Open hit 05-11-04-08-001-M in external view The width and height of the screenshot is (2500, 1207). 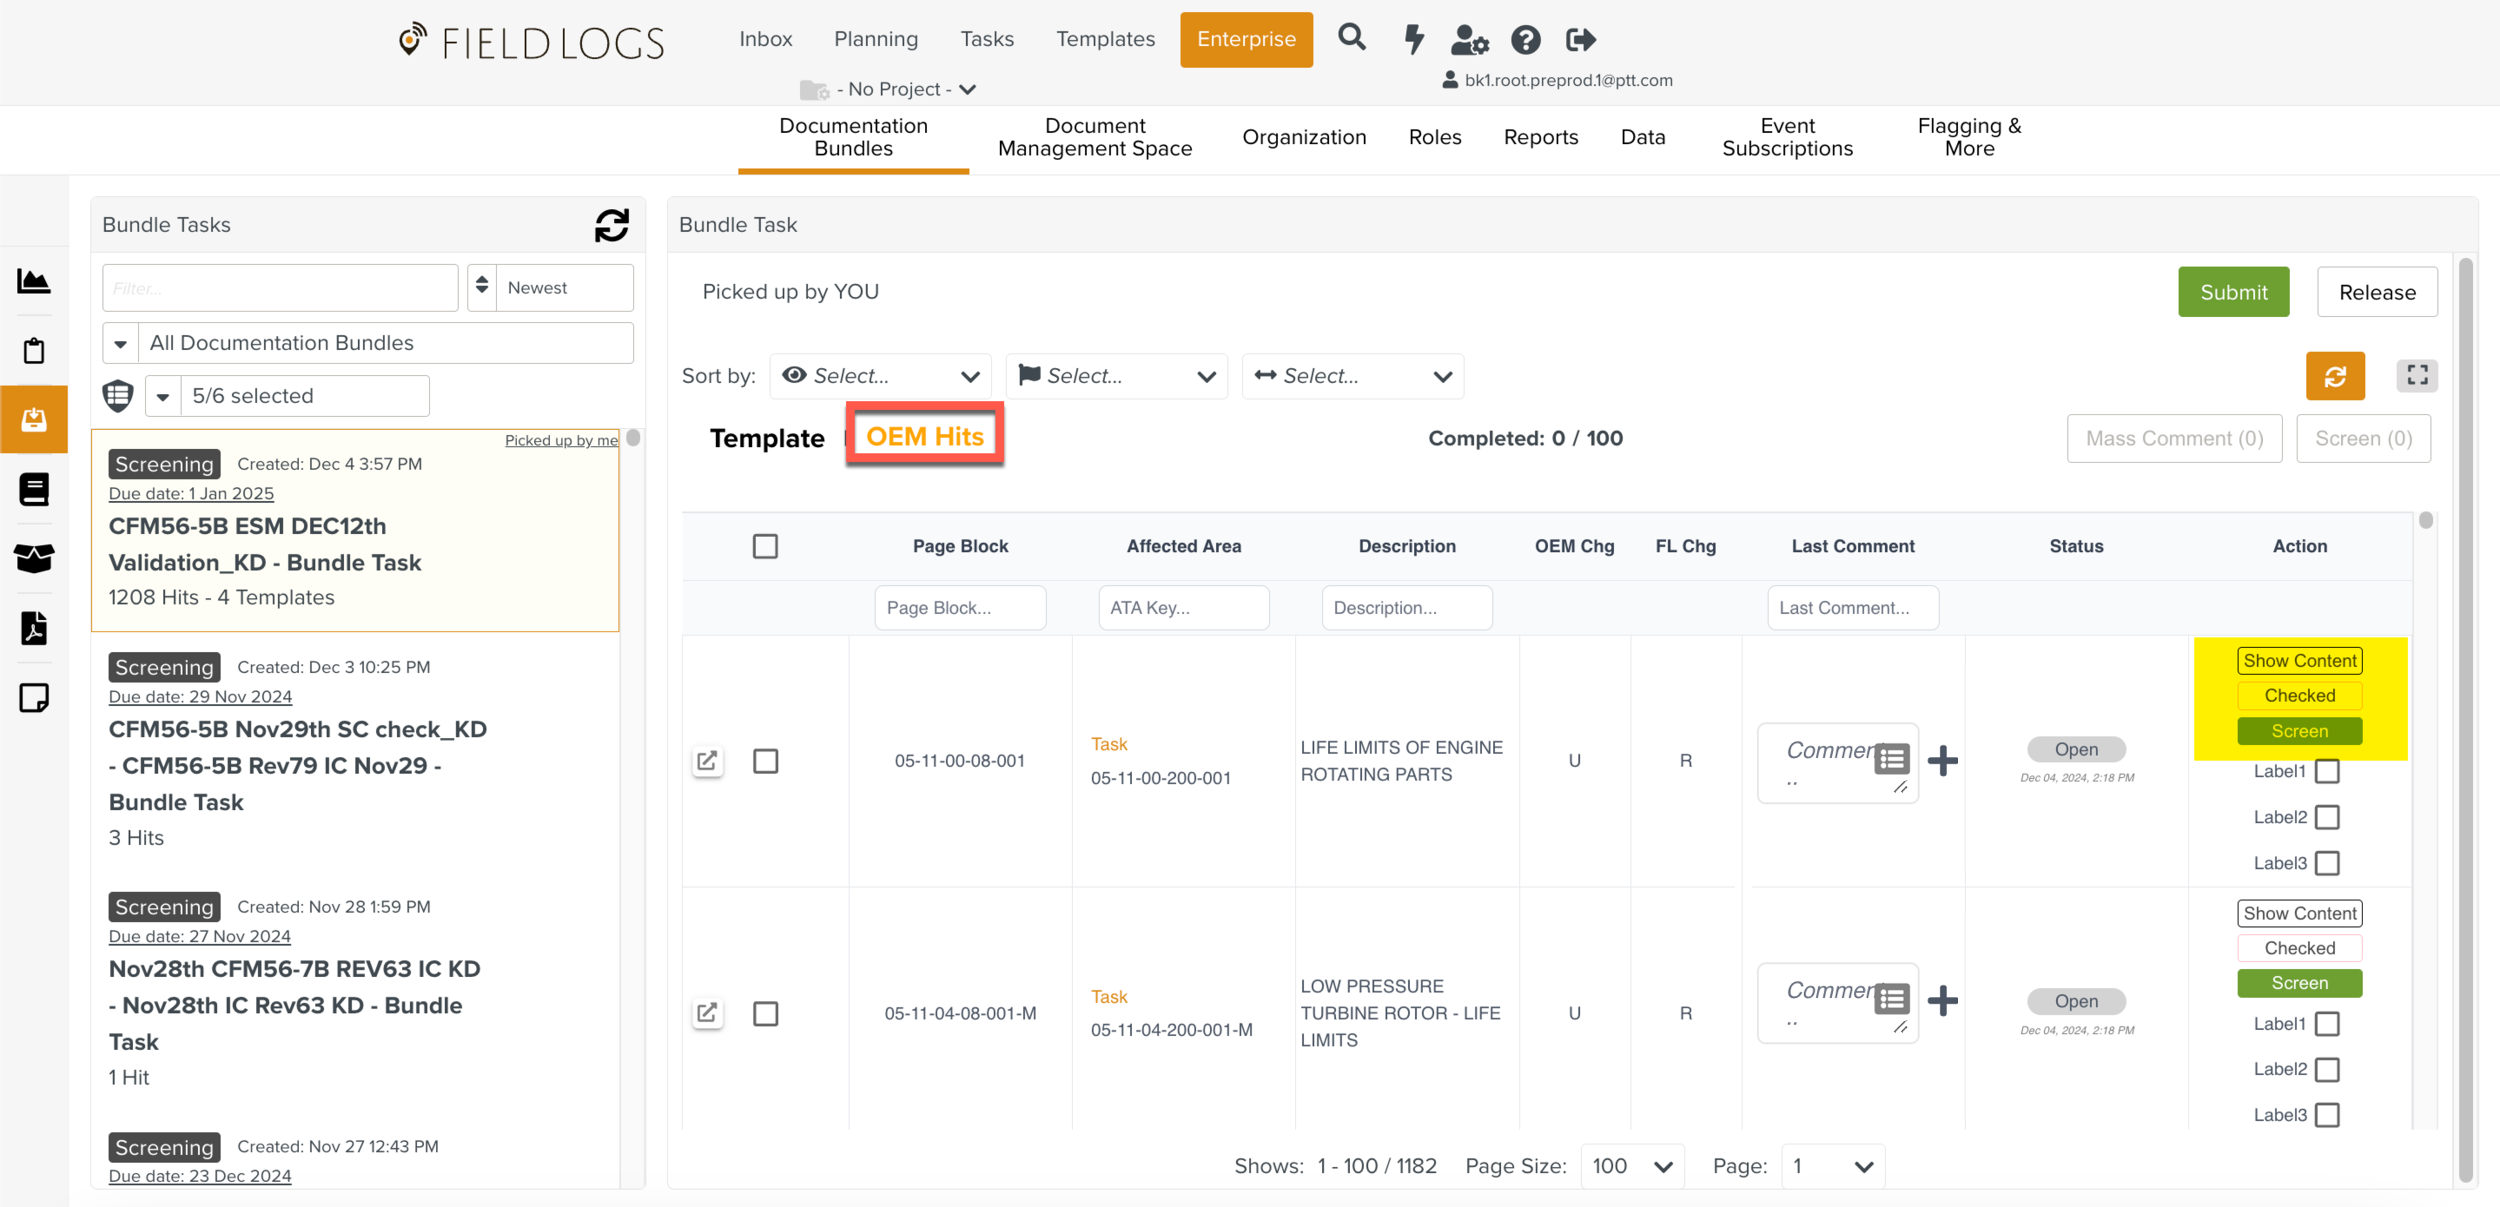coord(707,1013)
